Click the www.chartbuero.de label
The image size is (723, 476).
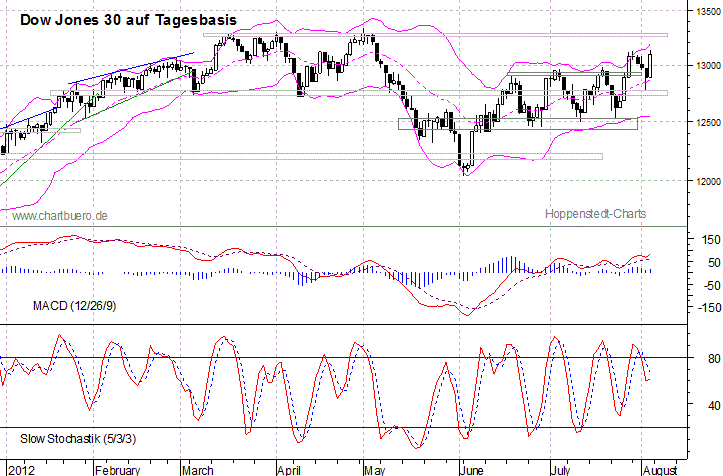click(60, 215)
